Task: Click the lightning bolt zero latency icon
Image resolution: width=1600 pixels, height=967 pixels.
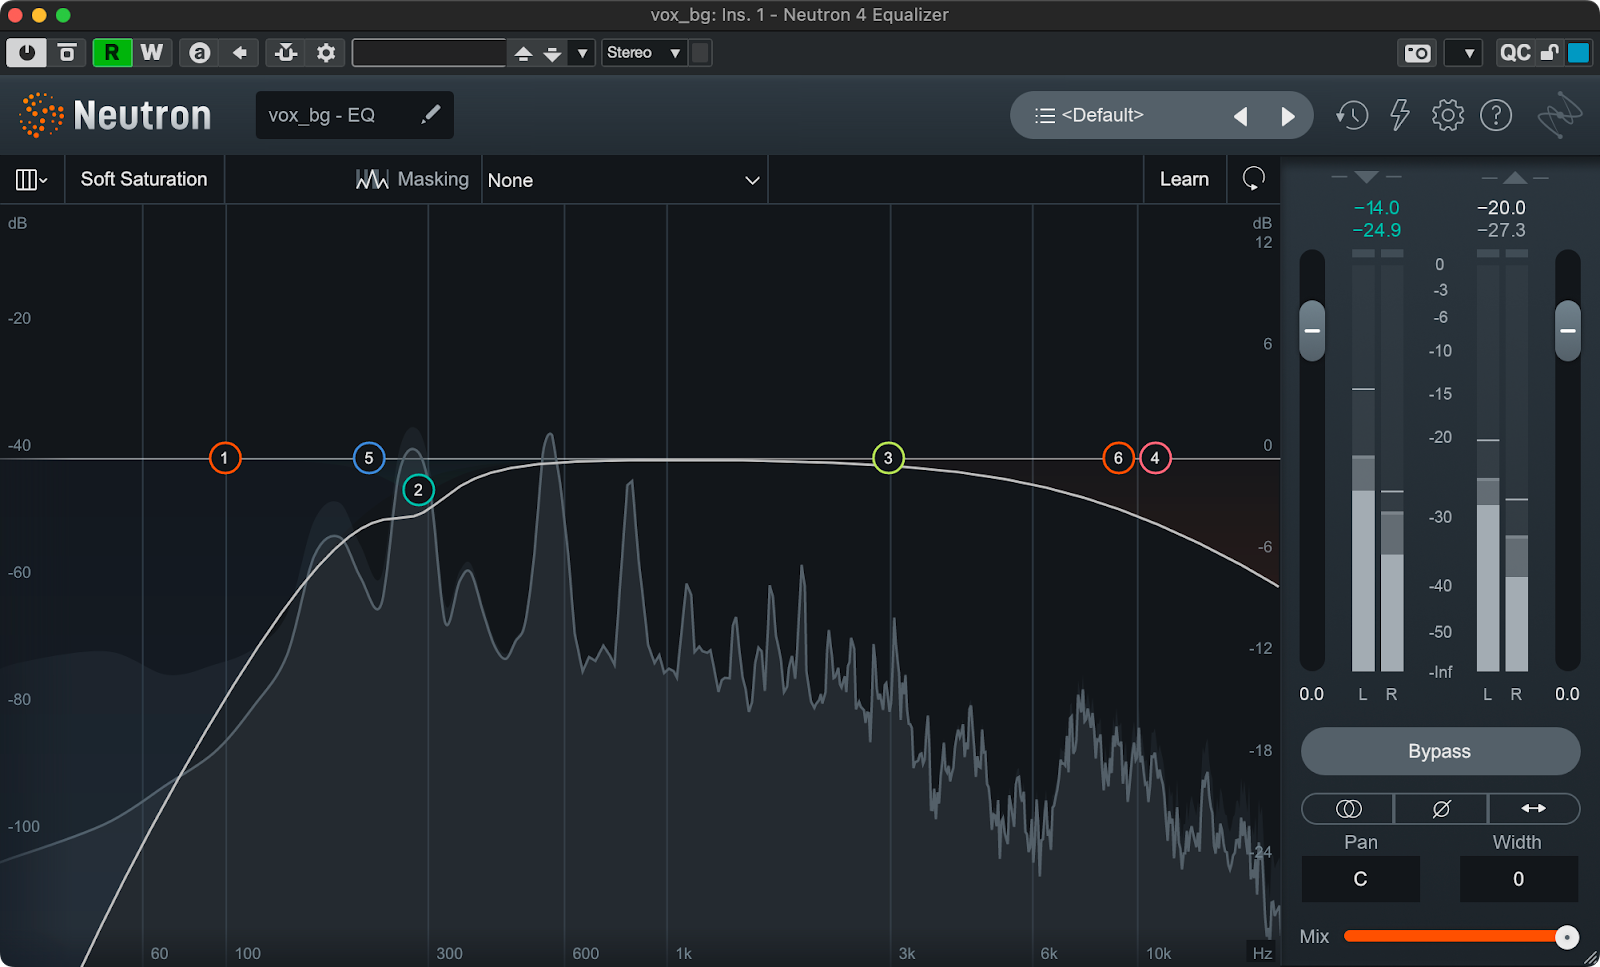Action: [1400, 115]
